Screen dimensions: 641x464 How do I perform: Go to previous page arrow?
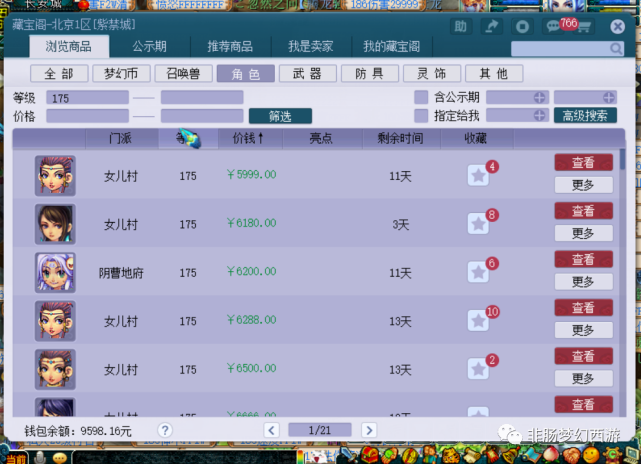click(271, 430)
